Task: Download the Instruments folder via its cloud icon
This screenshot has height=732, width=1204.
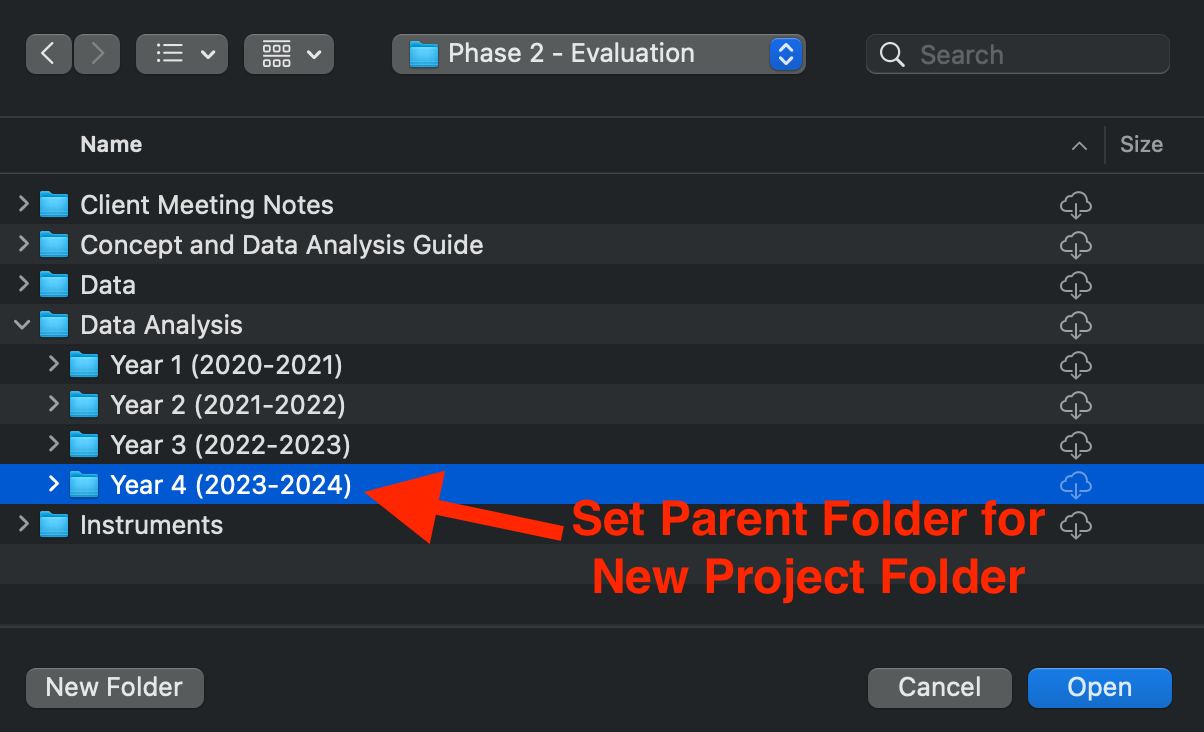Action: click(x=1076, y=524)
